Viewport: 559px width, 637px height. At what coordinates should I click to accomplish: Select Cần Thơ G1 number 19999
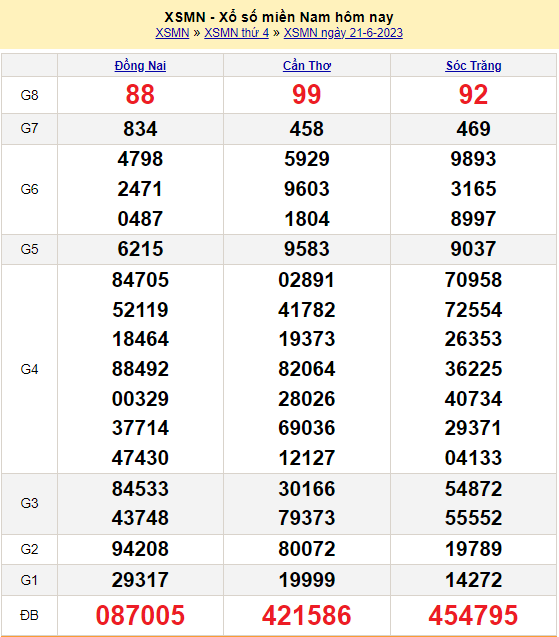click(307, 580)
